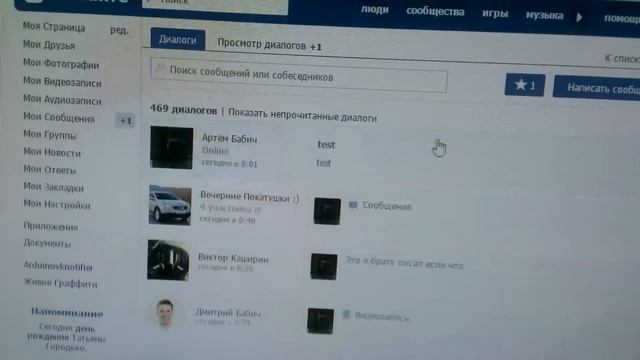
Task: Click the Виктор Каширин name link
Action: click(x=233, y=258)
